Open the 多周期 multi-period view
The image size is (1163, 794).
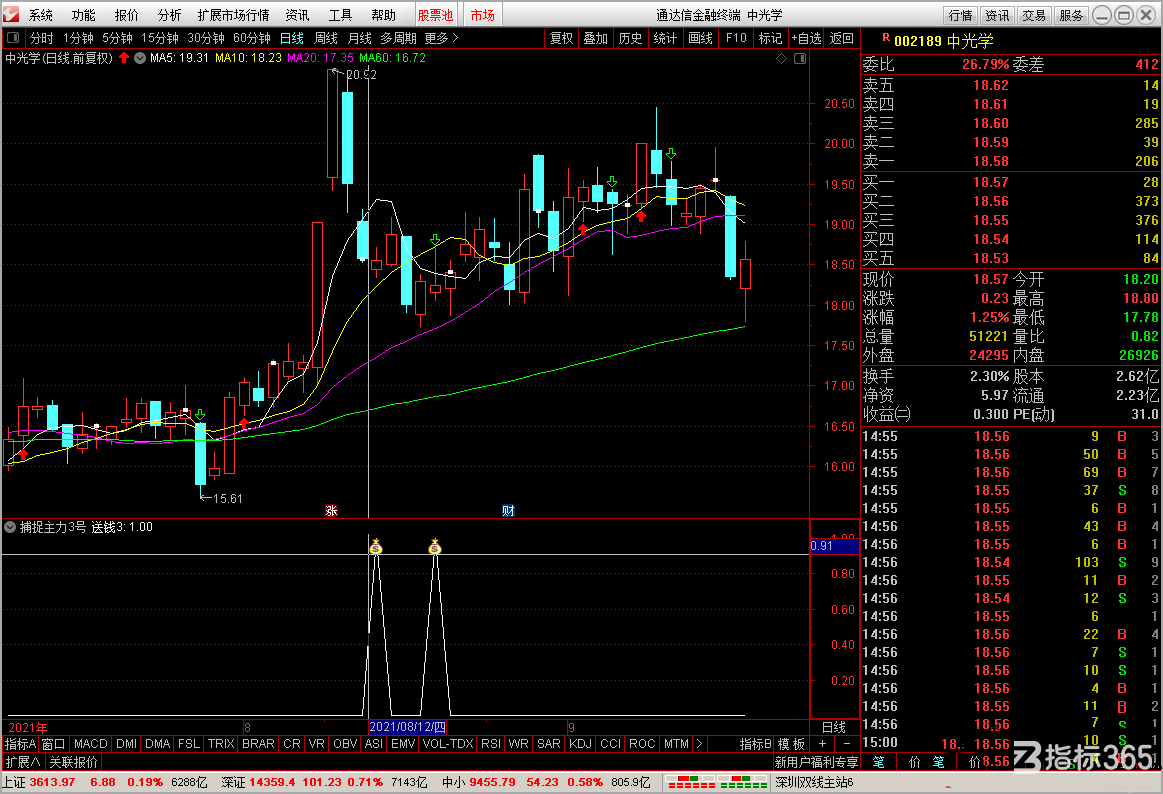pyautogui.click(x=398, y=38)
